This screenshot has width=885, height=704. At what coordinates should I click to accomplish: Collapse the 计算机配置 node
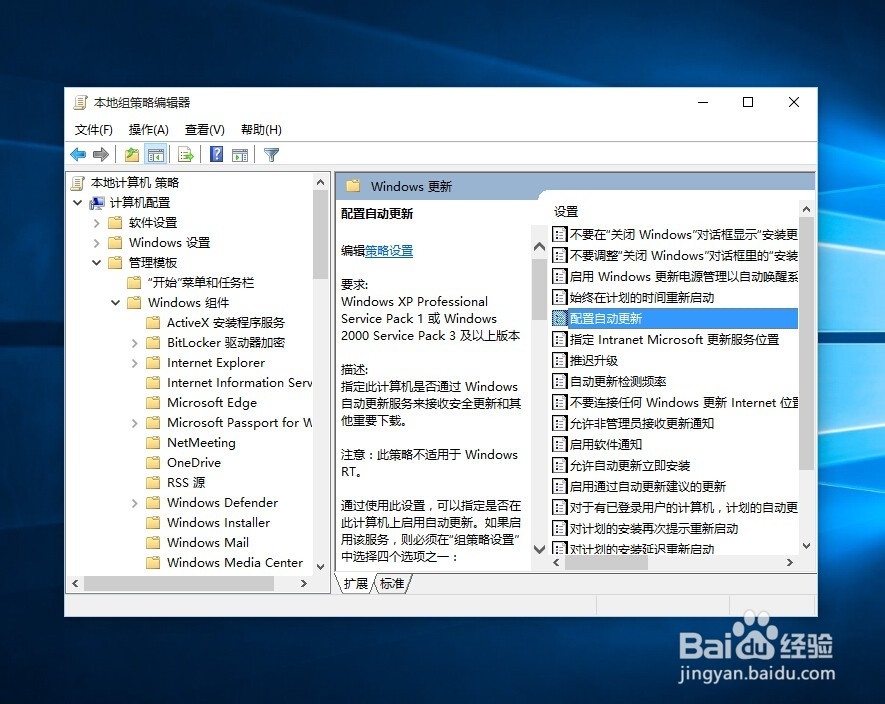[78, 203]
